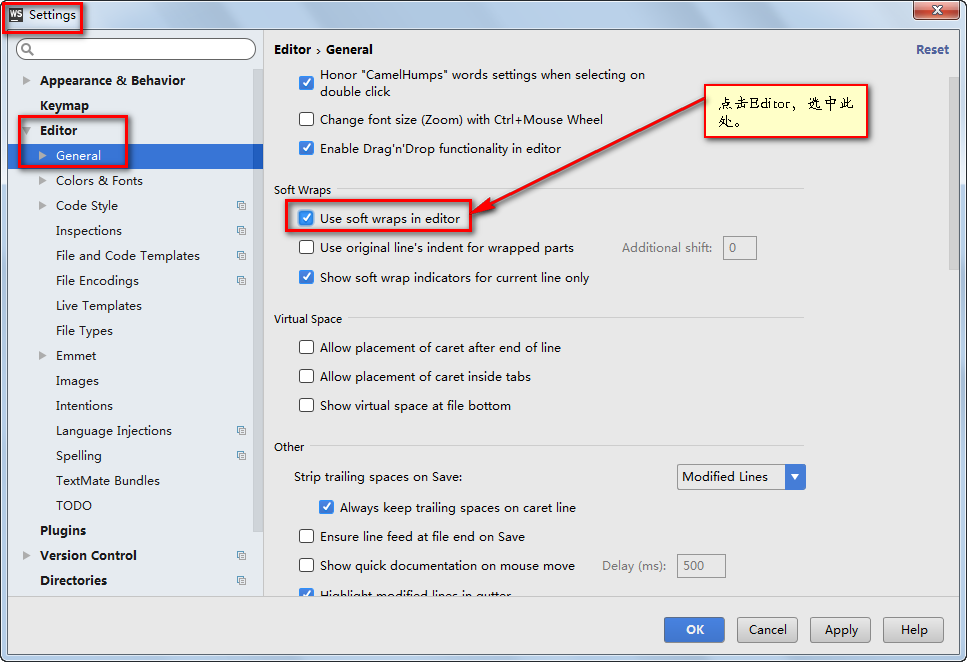Click the settings tree vertical scrollbar
Screen dimensions: 967x662
pyautogui.click(x=258, y=299)
